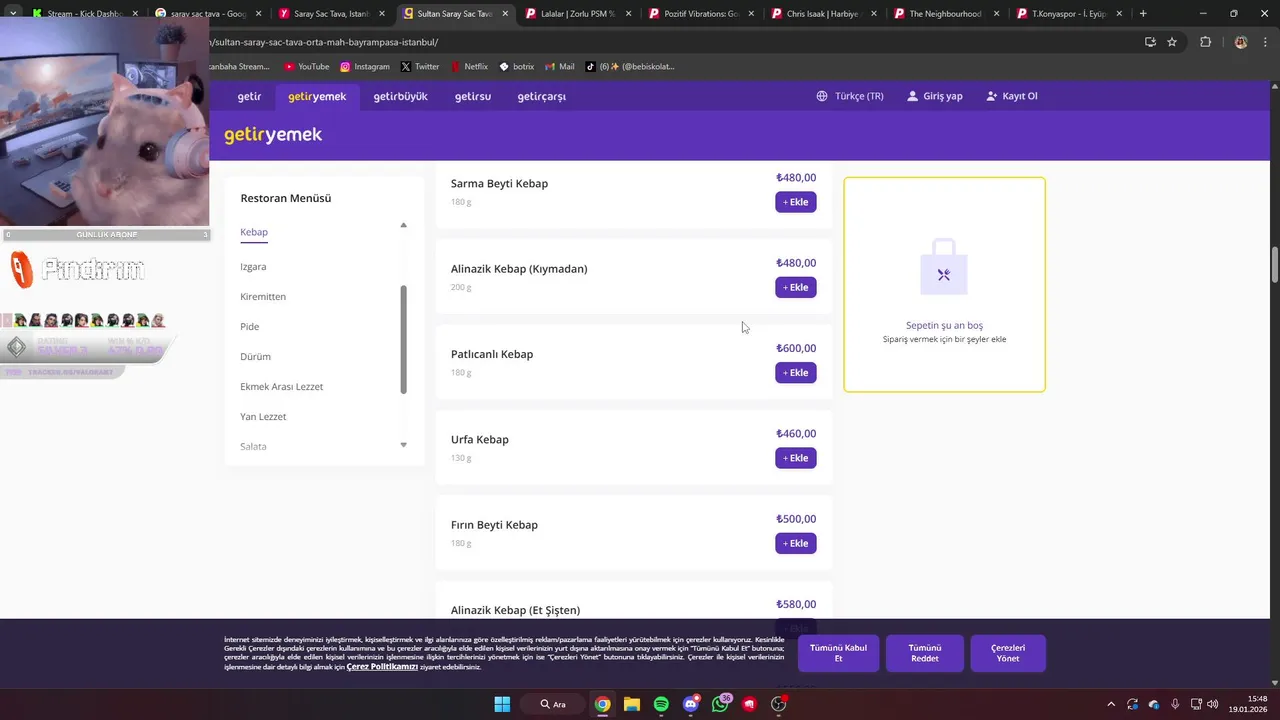Click the menu list scroll-up arrow
The width and height of the screenshot is (1280, 720).
404,225
